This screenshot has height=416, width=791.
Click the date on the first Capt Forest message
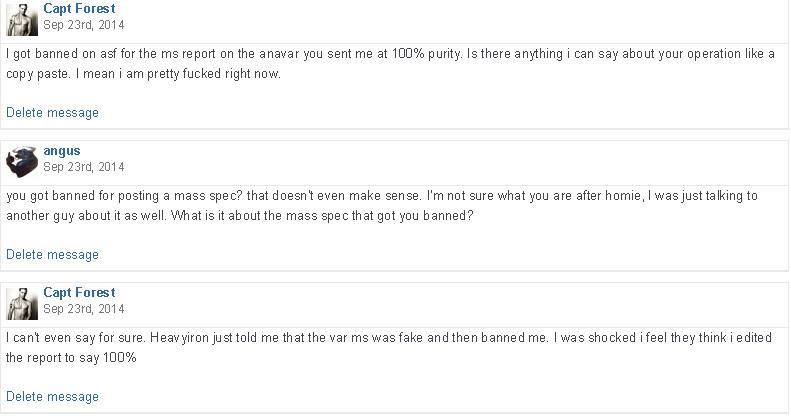[x=84, y=24]
